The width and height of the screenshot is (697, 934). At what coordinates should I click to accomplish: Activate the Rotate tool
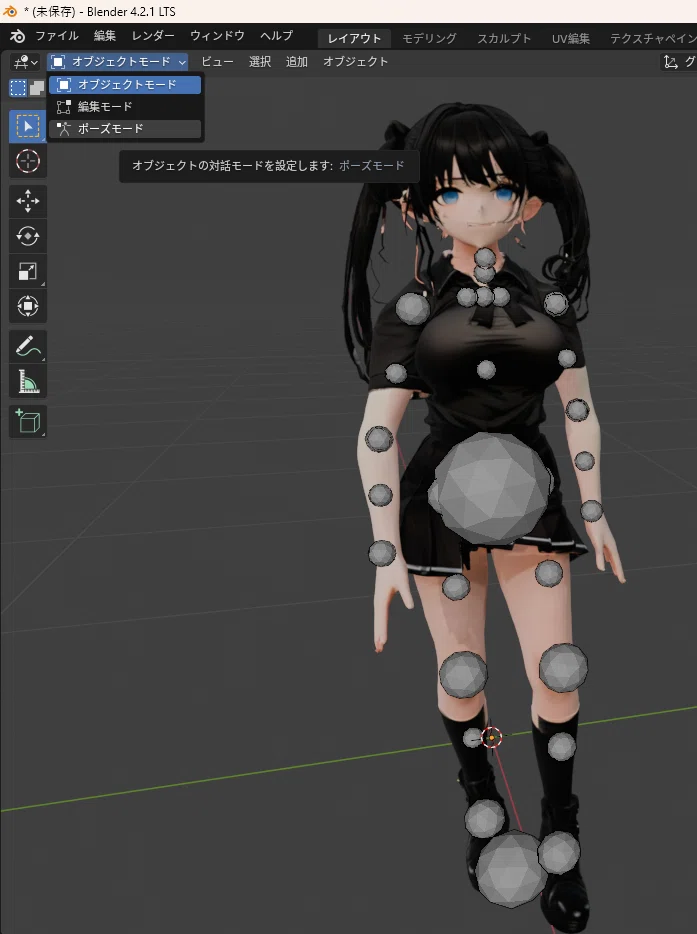(27, 236)
